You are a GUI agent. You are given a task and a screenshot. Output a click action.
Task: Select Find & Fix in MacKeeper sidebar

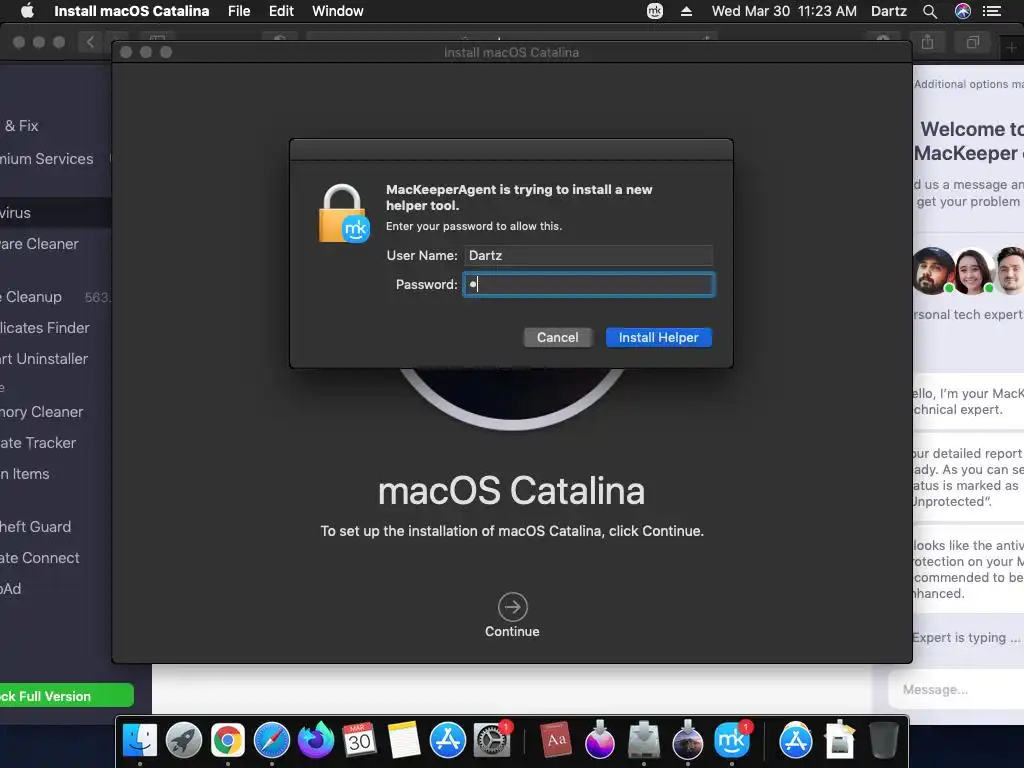[20, 125]
